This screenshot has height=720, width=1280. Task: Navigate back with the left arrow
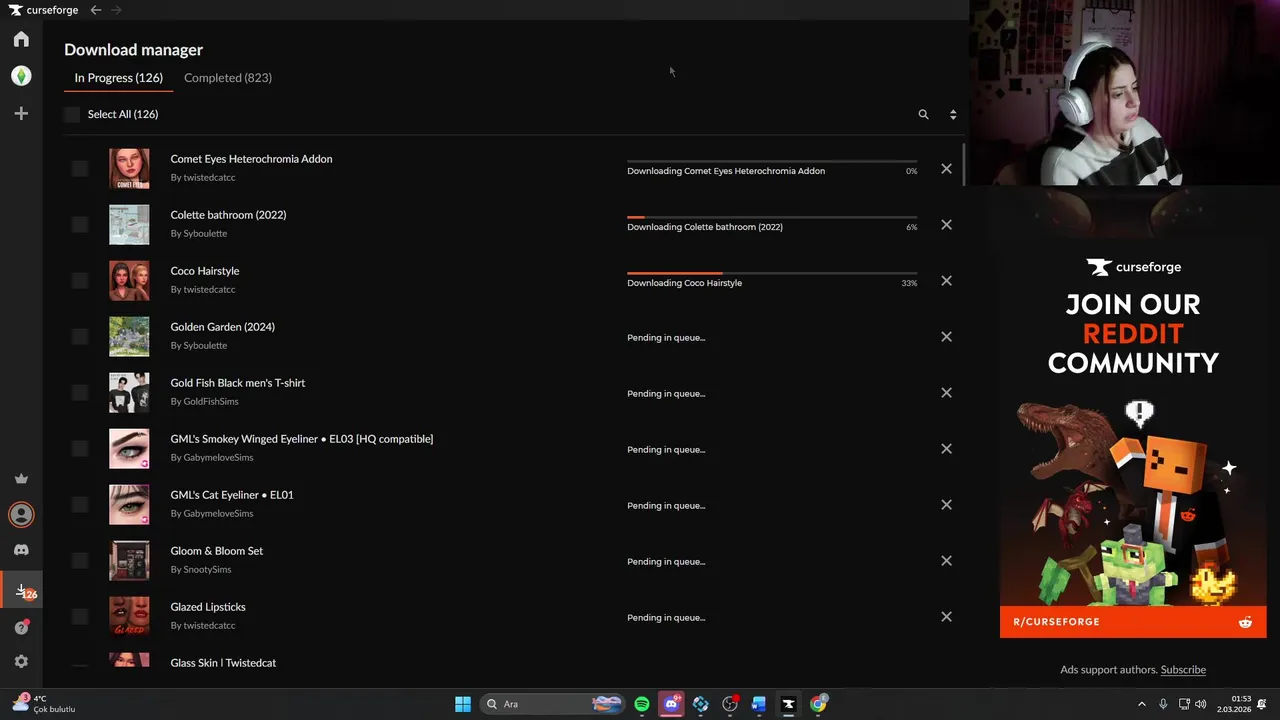96,10
